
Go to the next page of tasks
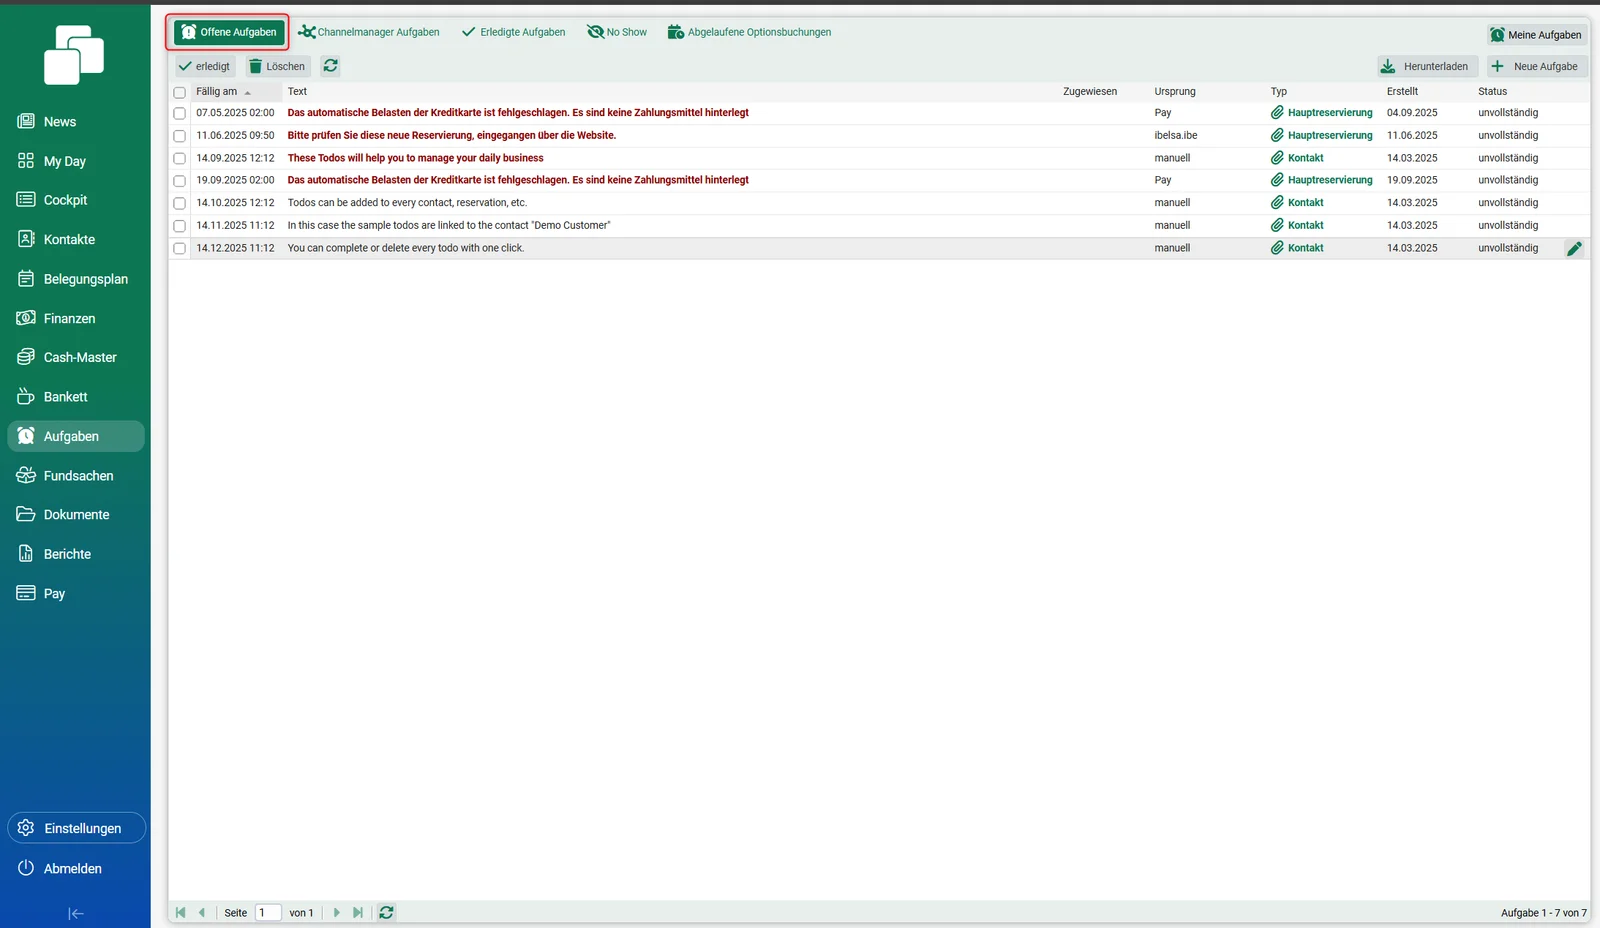pos(337,912)
